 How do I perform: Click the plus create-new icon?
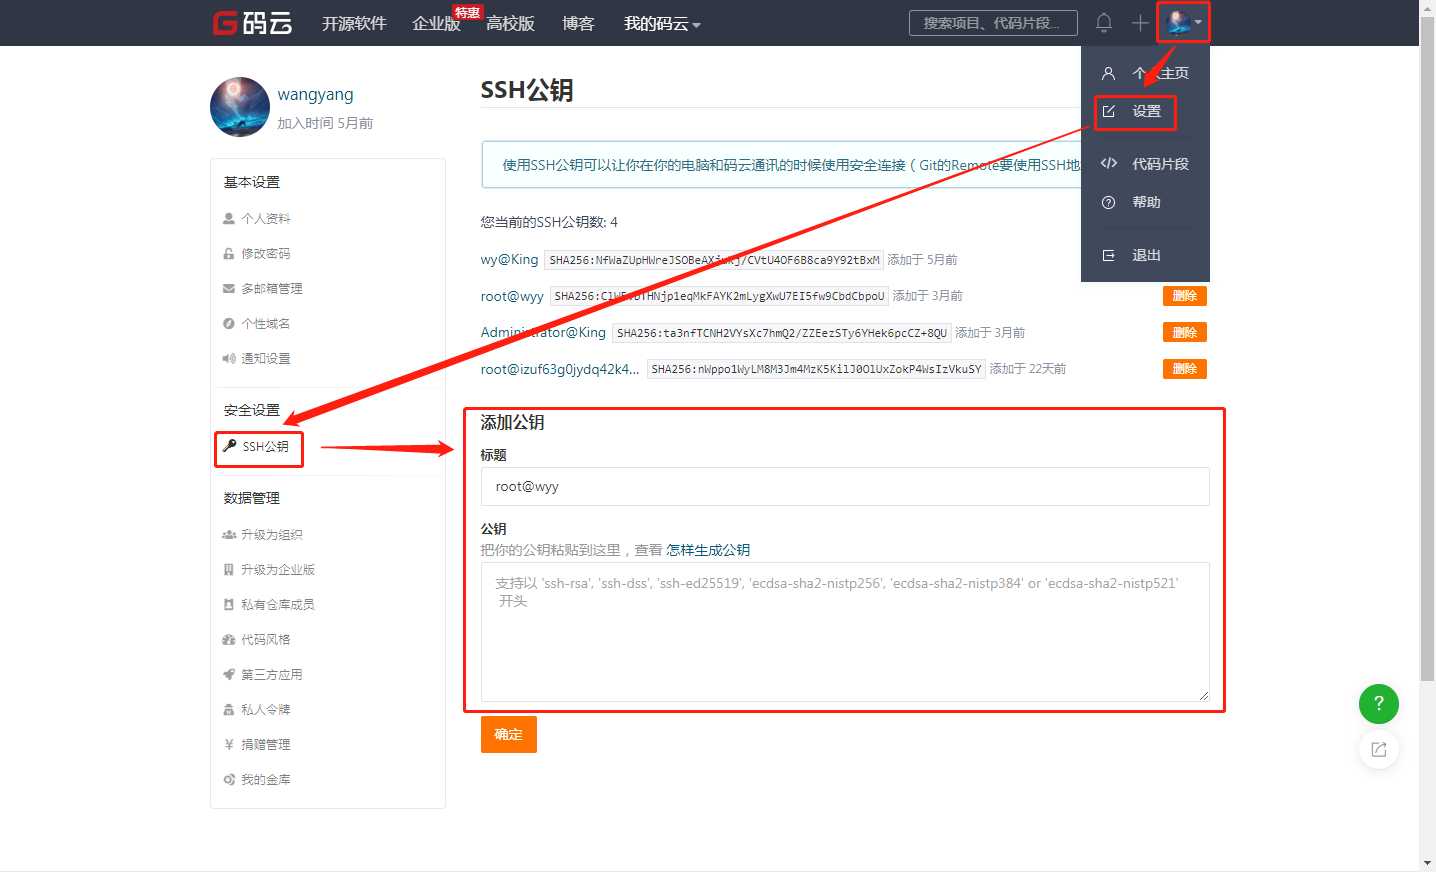point(1140,22)
